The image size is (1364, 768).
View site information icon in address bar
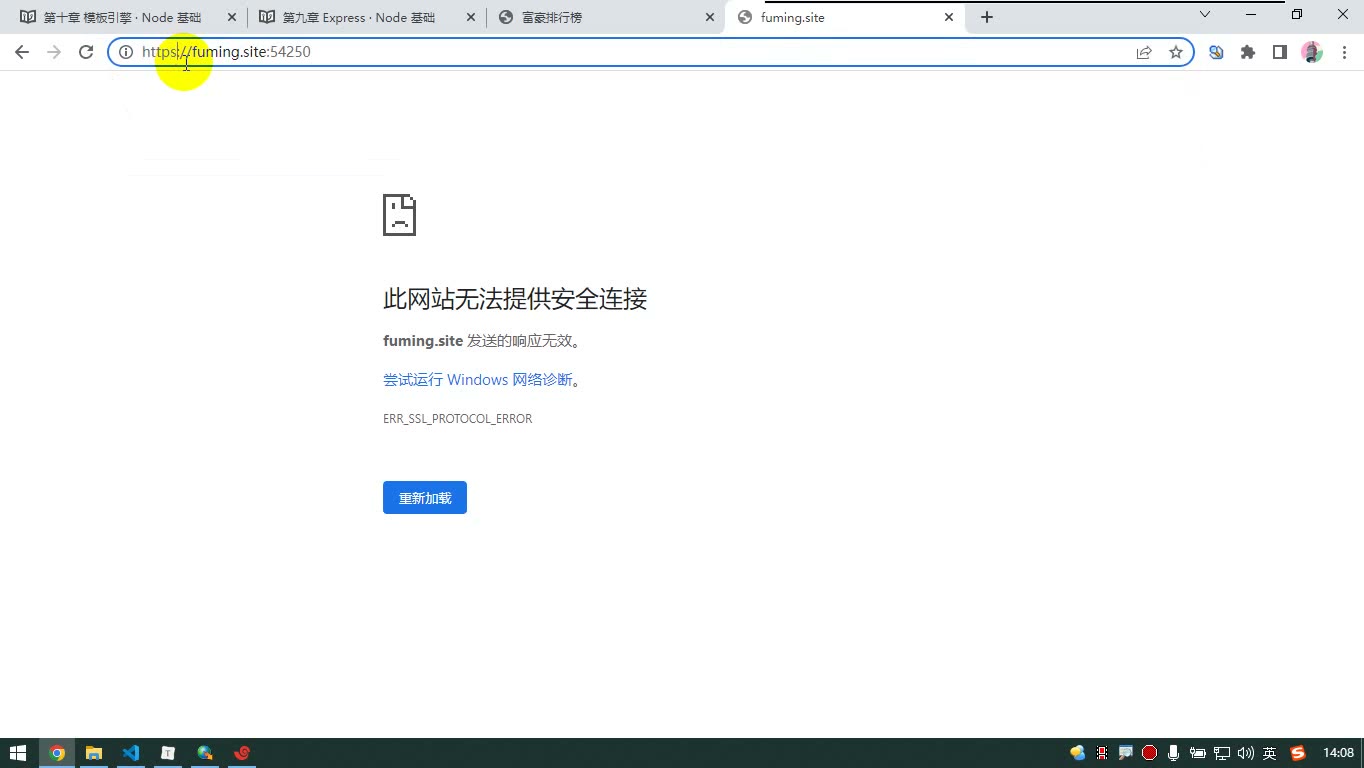tap(126, 52)
